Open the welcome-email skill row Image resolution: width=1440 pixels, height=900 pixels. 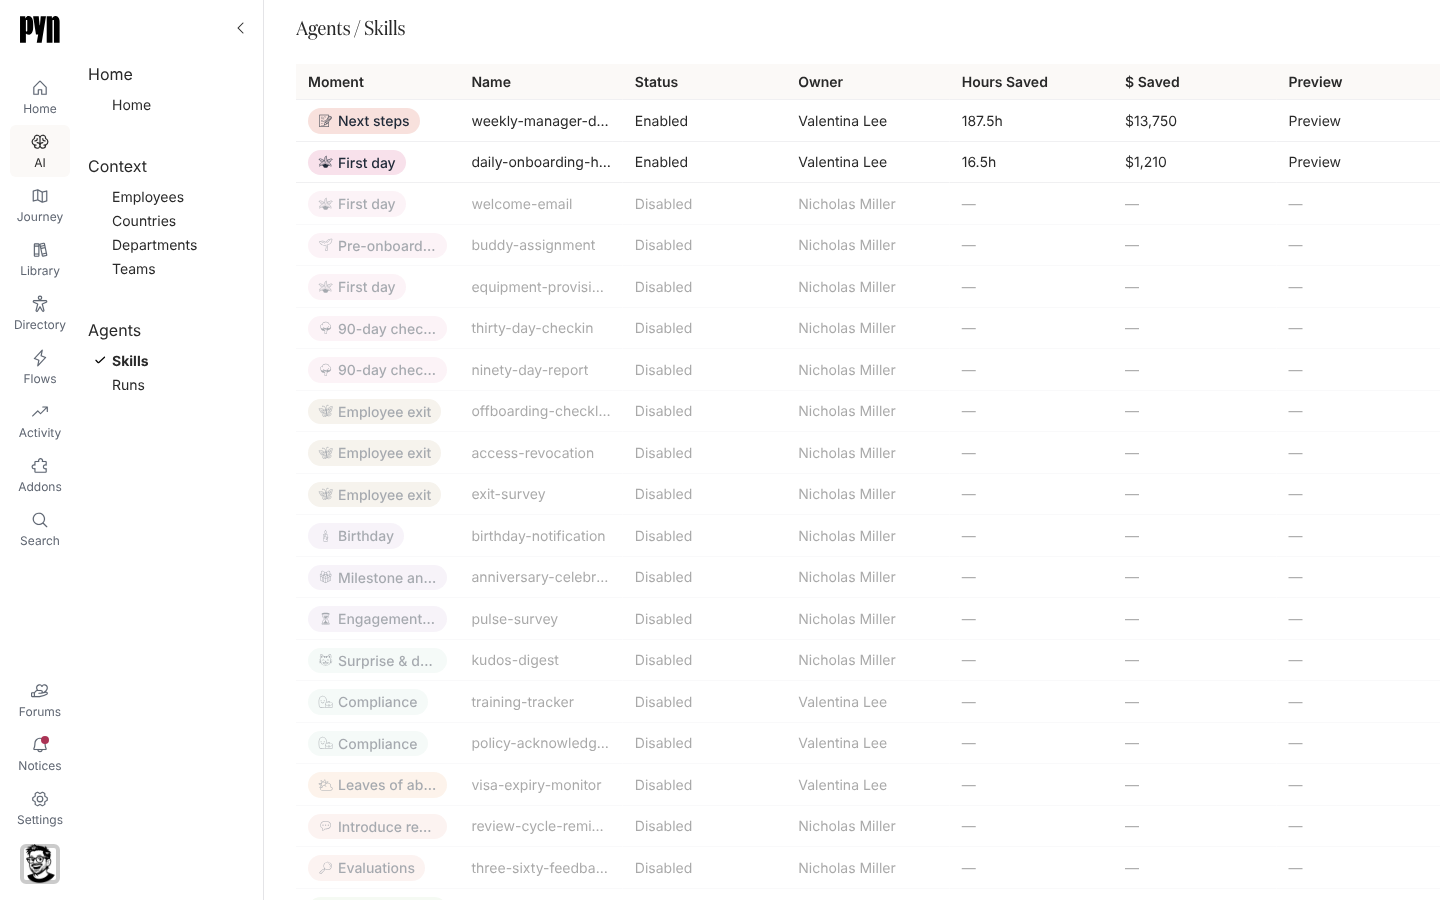(x=868, y=204)
